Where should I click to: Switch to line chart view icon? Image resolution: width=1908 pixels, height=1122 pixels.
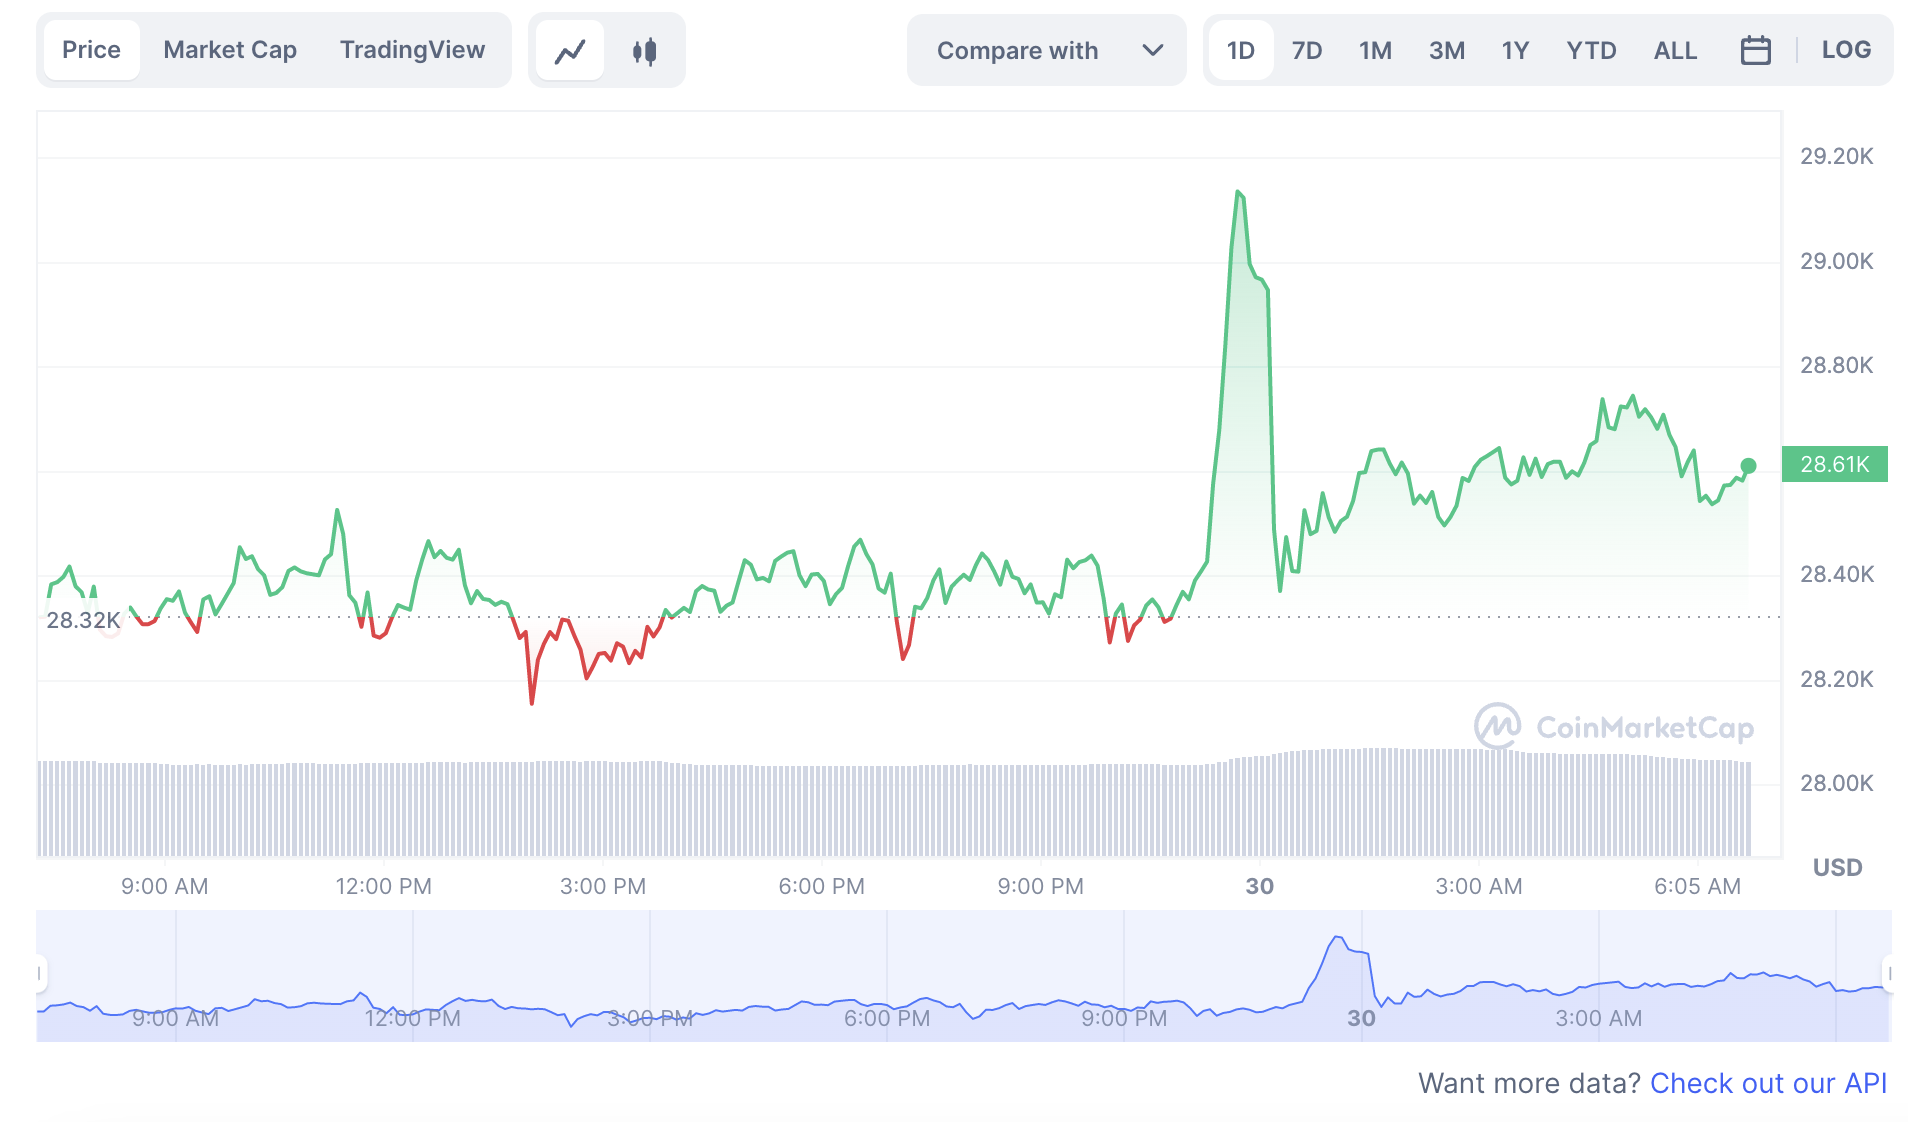point(570,51)
